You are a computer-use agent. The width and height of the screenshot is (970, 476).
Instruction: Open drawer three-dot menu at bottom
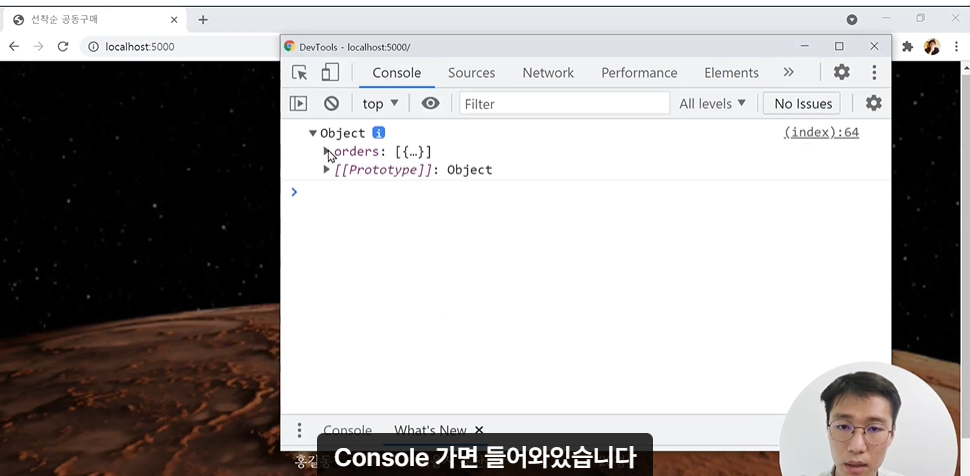(x=299, y=430)
